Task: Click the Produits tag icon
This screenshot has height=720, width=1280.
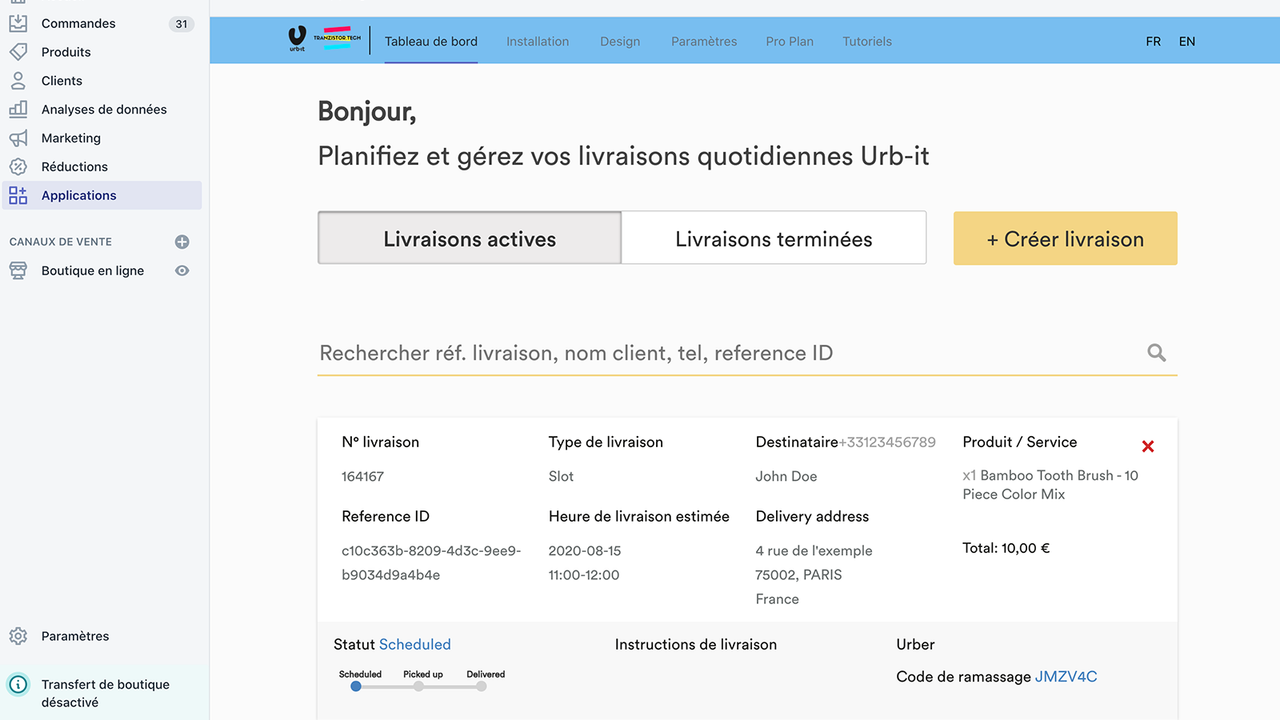Action: click(18, 52)
